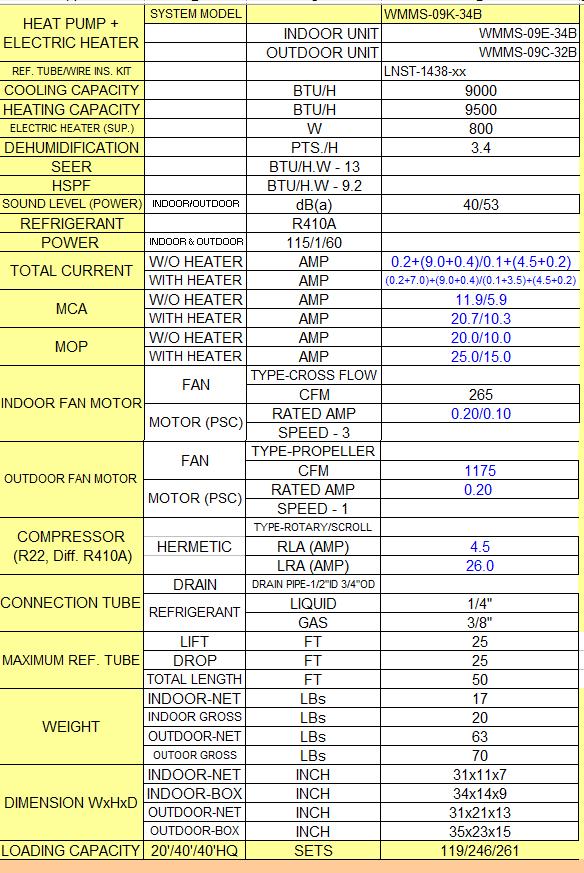The width and height of the screenshot is (584, 873).
Task: Select the sound level 40/53 cell
Action: coord(480,204)
